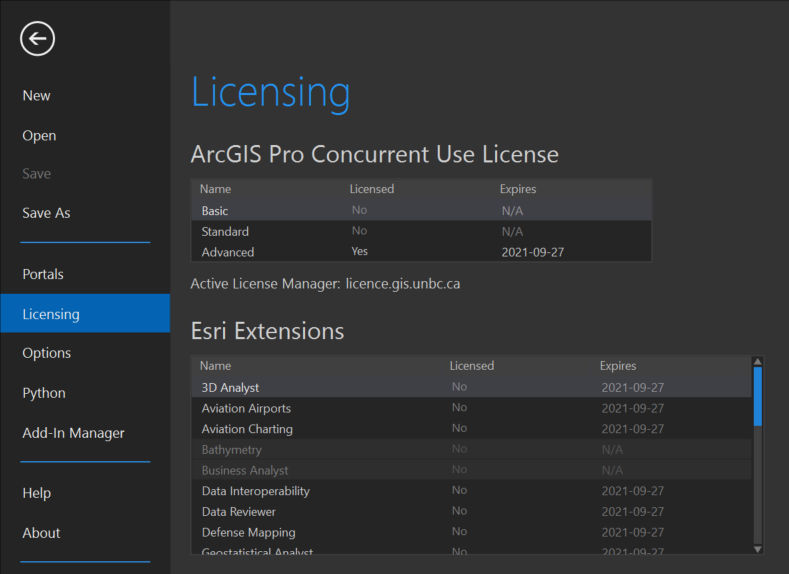Viewport: 789px width, 574px height.
Task: Click the Licensed header in license table
Action: pyautogui.click(x=372, y=189)
